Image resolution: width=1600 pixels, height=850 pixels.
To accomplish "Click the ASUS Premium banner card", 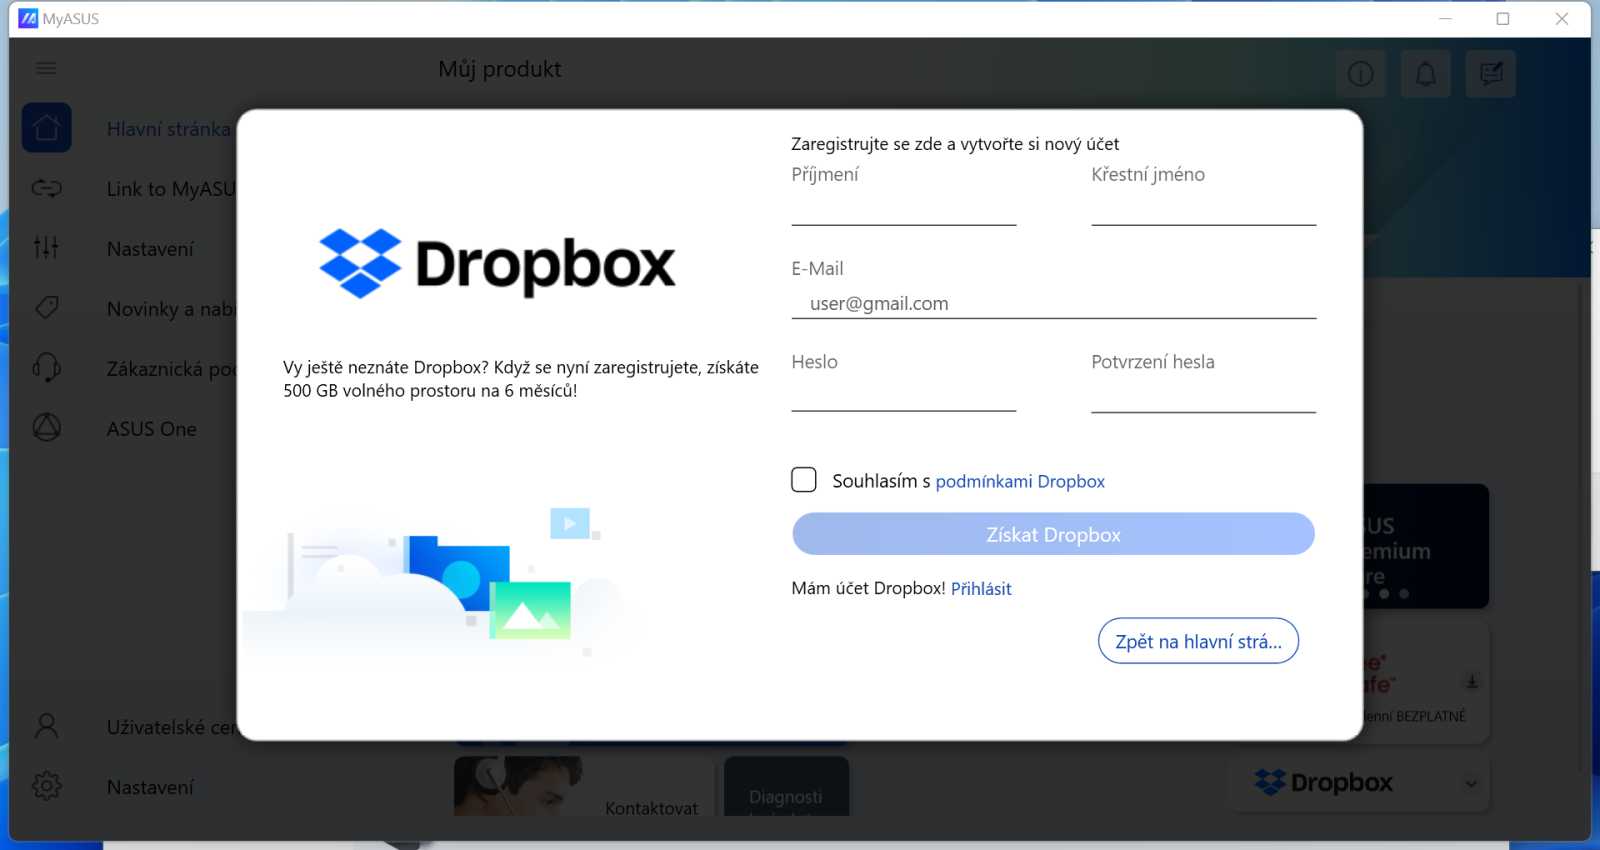I will tap(1425, 546).
